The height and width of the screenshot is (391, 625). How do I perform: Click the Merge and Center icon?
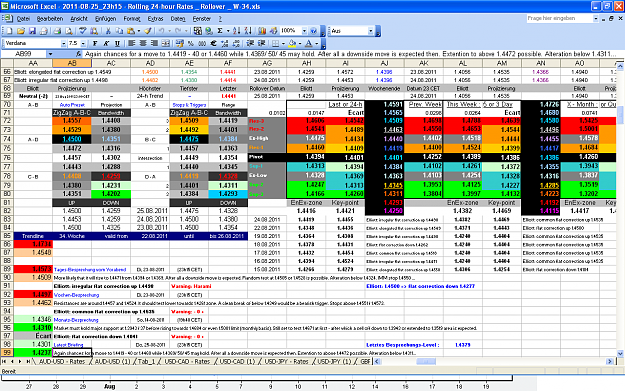pos(166,43)
